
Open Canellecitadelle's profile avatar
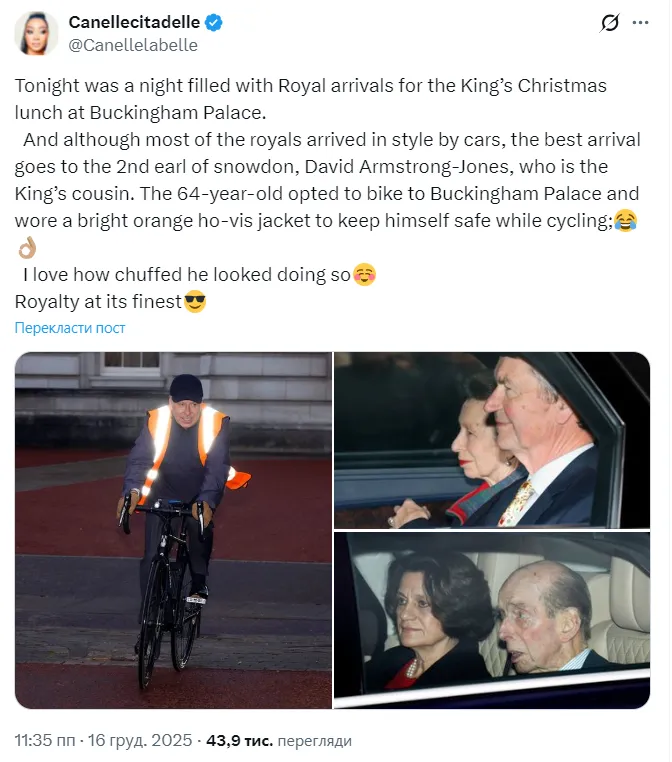point(36,33)
